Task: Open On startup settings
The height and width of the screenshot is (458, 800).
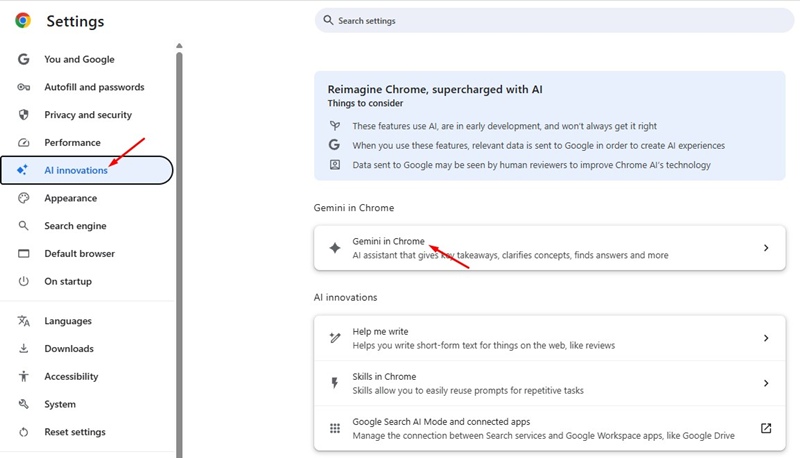Action: [87, 281]
